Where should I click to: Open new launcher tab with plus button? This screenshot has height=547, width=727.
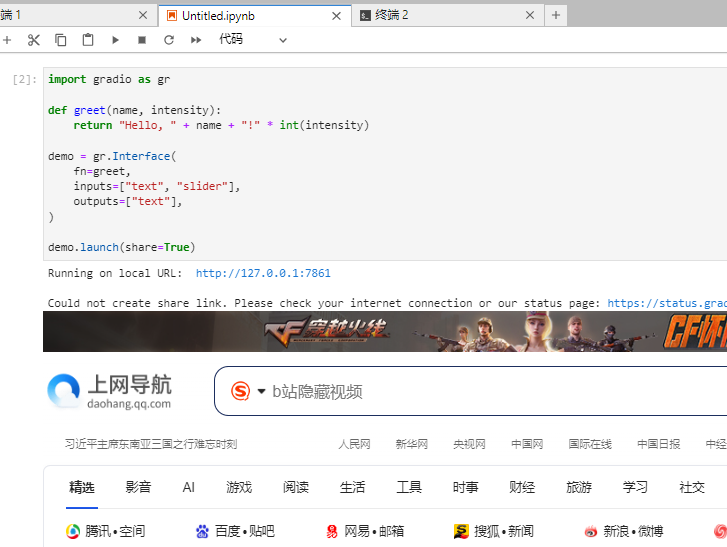click(557, 15)
